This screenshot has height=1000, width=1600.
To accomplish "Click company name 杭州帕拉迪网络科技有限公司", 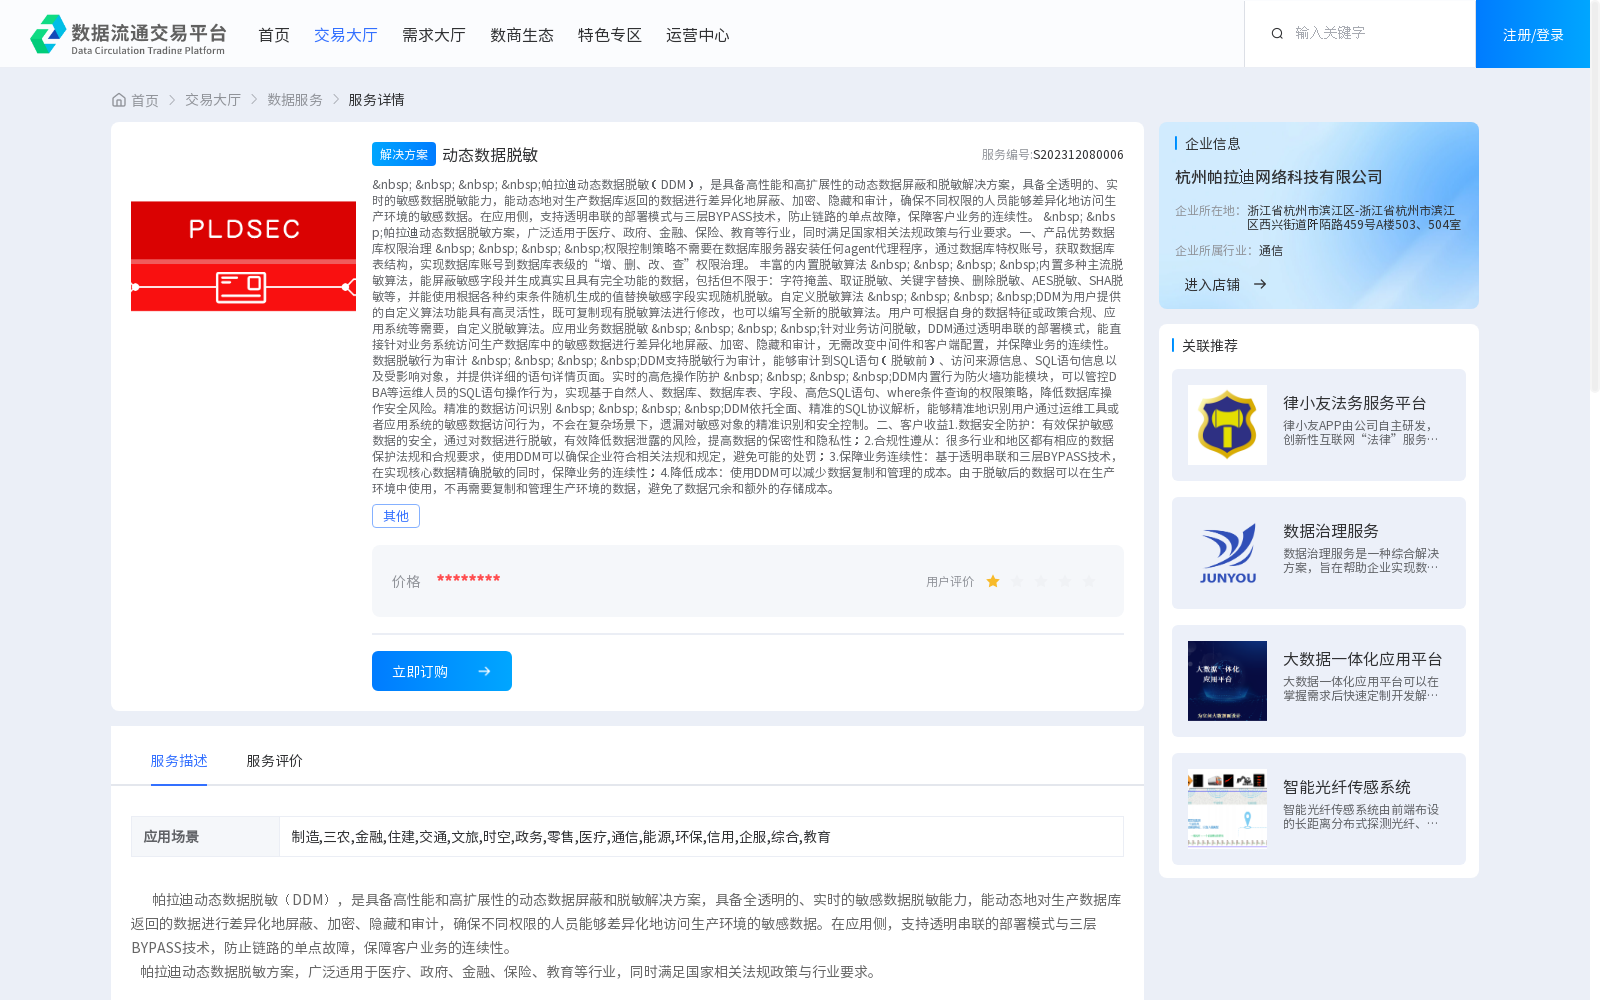I will tap(1279, 177).
